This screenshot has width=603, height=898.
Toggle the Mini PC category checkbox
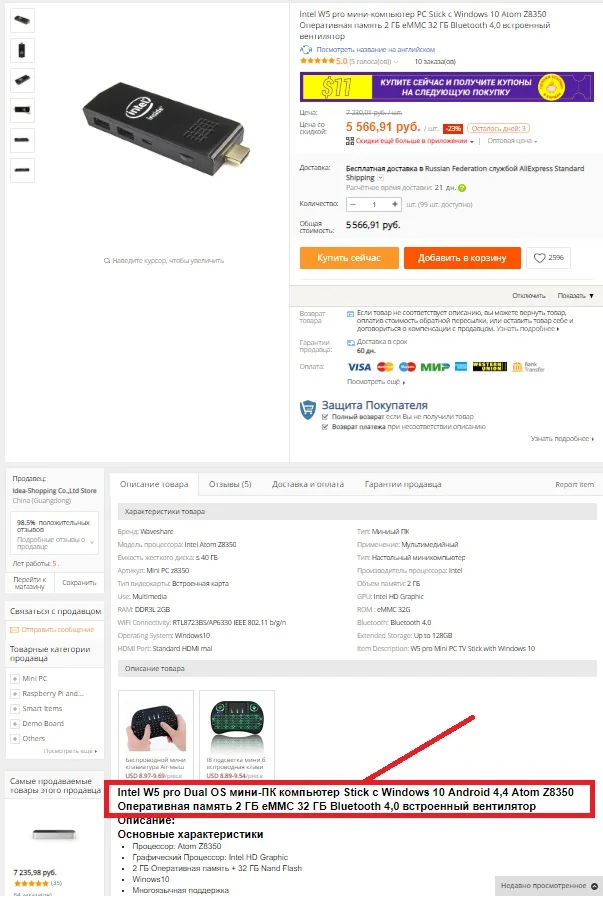(15, 679)
